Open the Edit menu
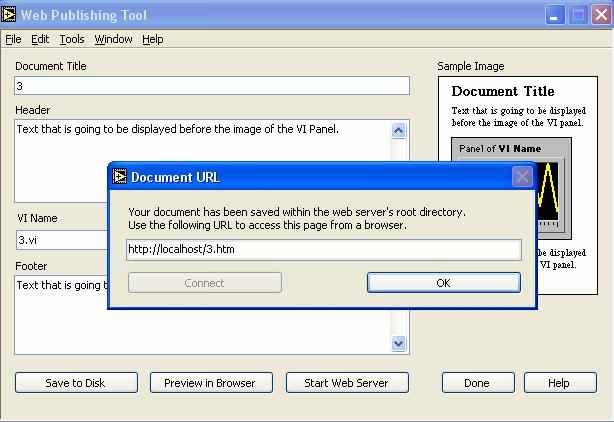The image size is (614, 422). pos(40,39)
